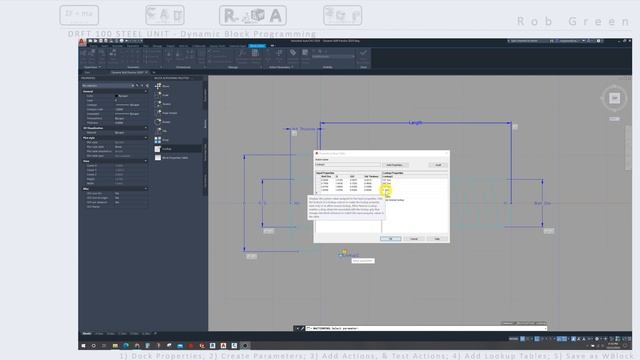The image size is (640, 360).
Task: Click the Action name field in dialog
Action: (347, 164)
